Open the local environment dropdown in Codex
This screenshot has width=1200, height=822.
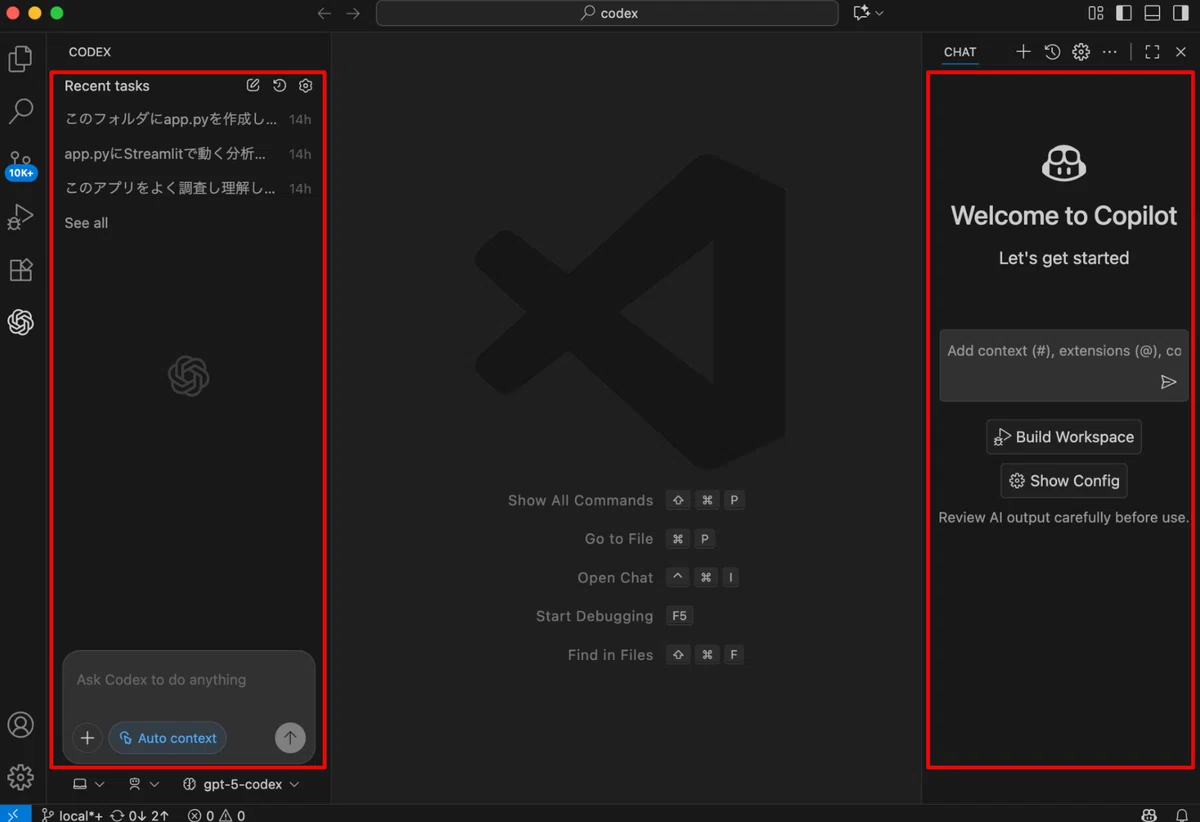89,785
